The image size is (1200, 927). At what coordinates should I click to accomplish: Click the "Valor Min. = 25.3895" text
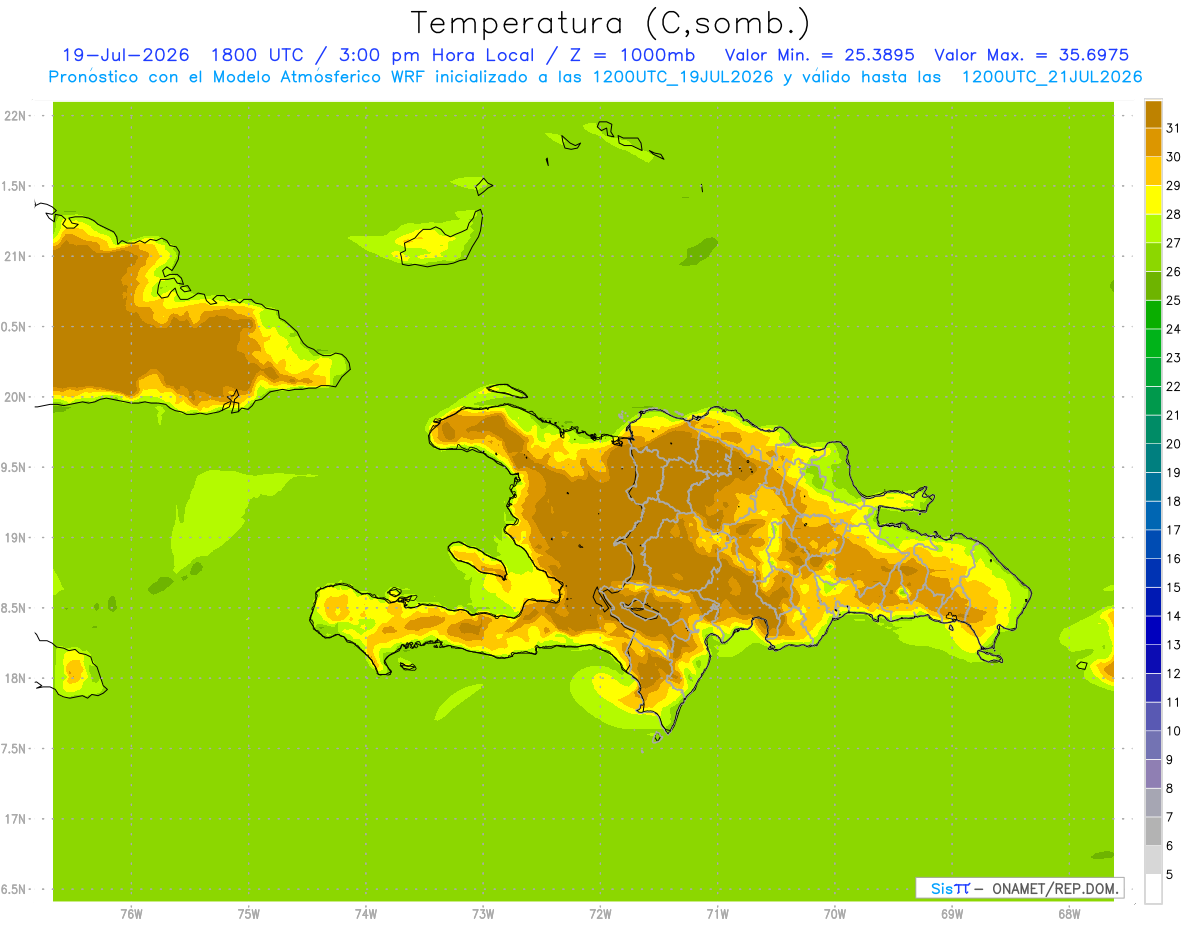click(x=819, y=55)
